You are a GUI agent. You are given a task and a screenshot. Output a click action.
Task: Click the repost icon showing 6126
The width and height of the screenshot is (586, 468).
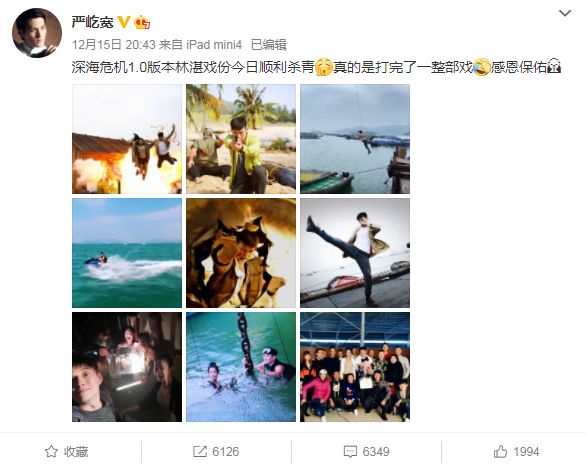click(200, 452)
